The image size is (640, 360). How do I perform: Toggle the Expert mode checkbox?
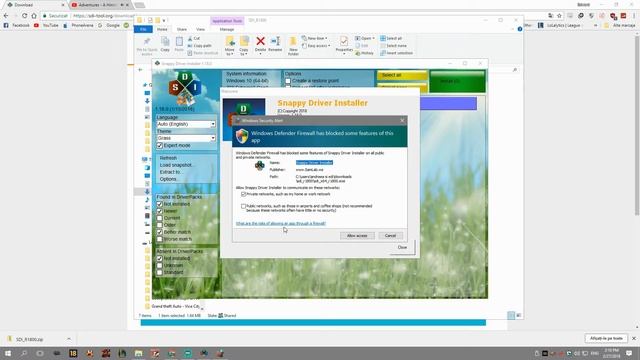click(160, 145)
